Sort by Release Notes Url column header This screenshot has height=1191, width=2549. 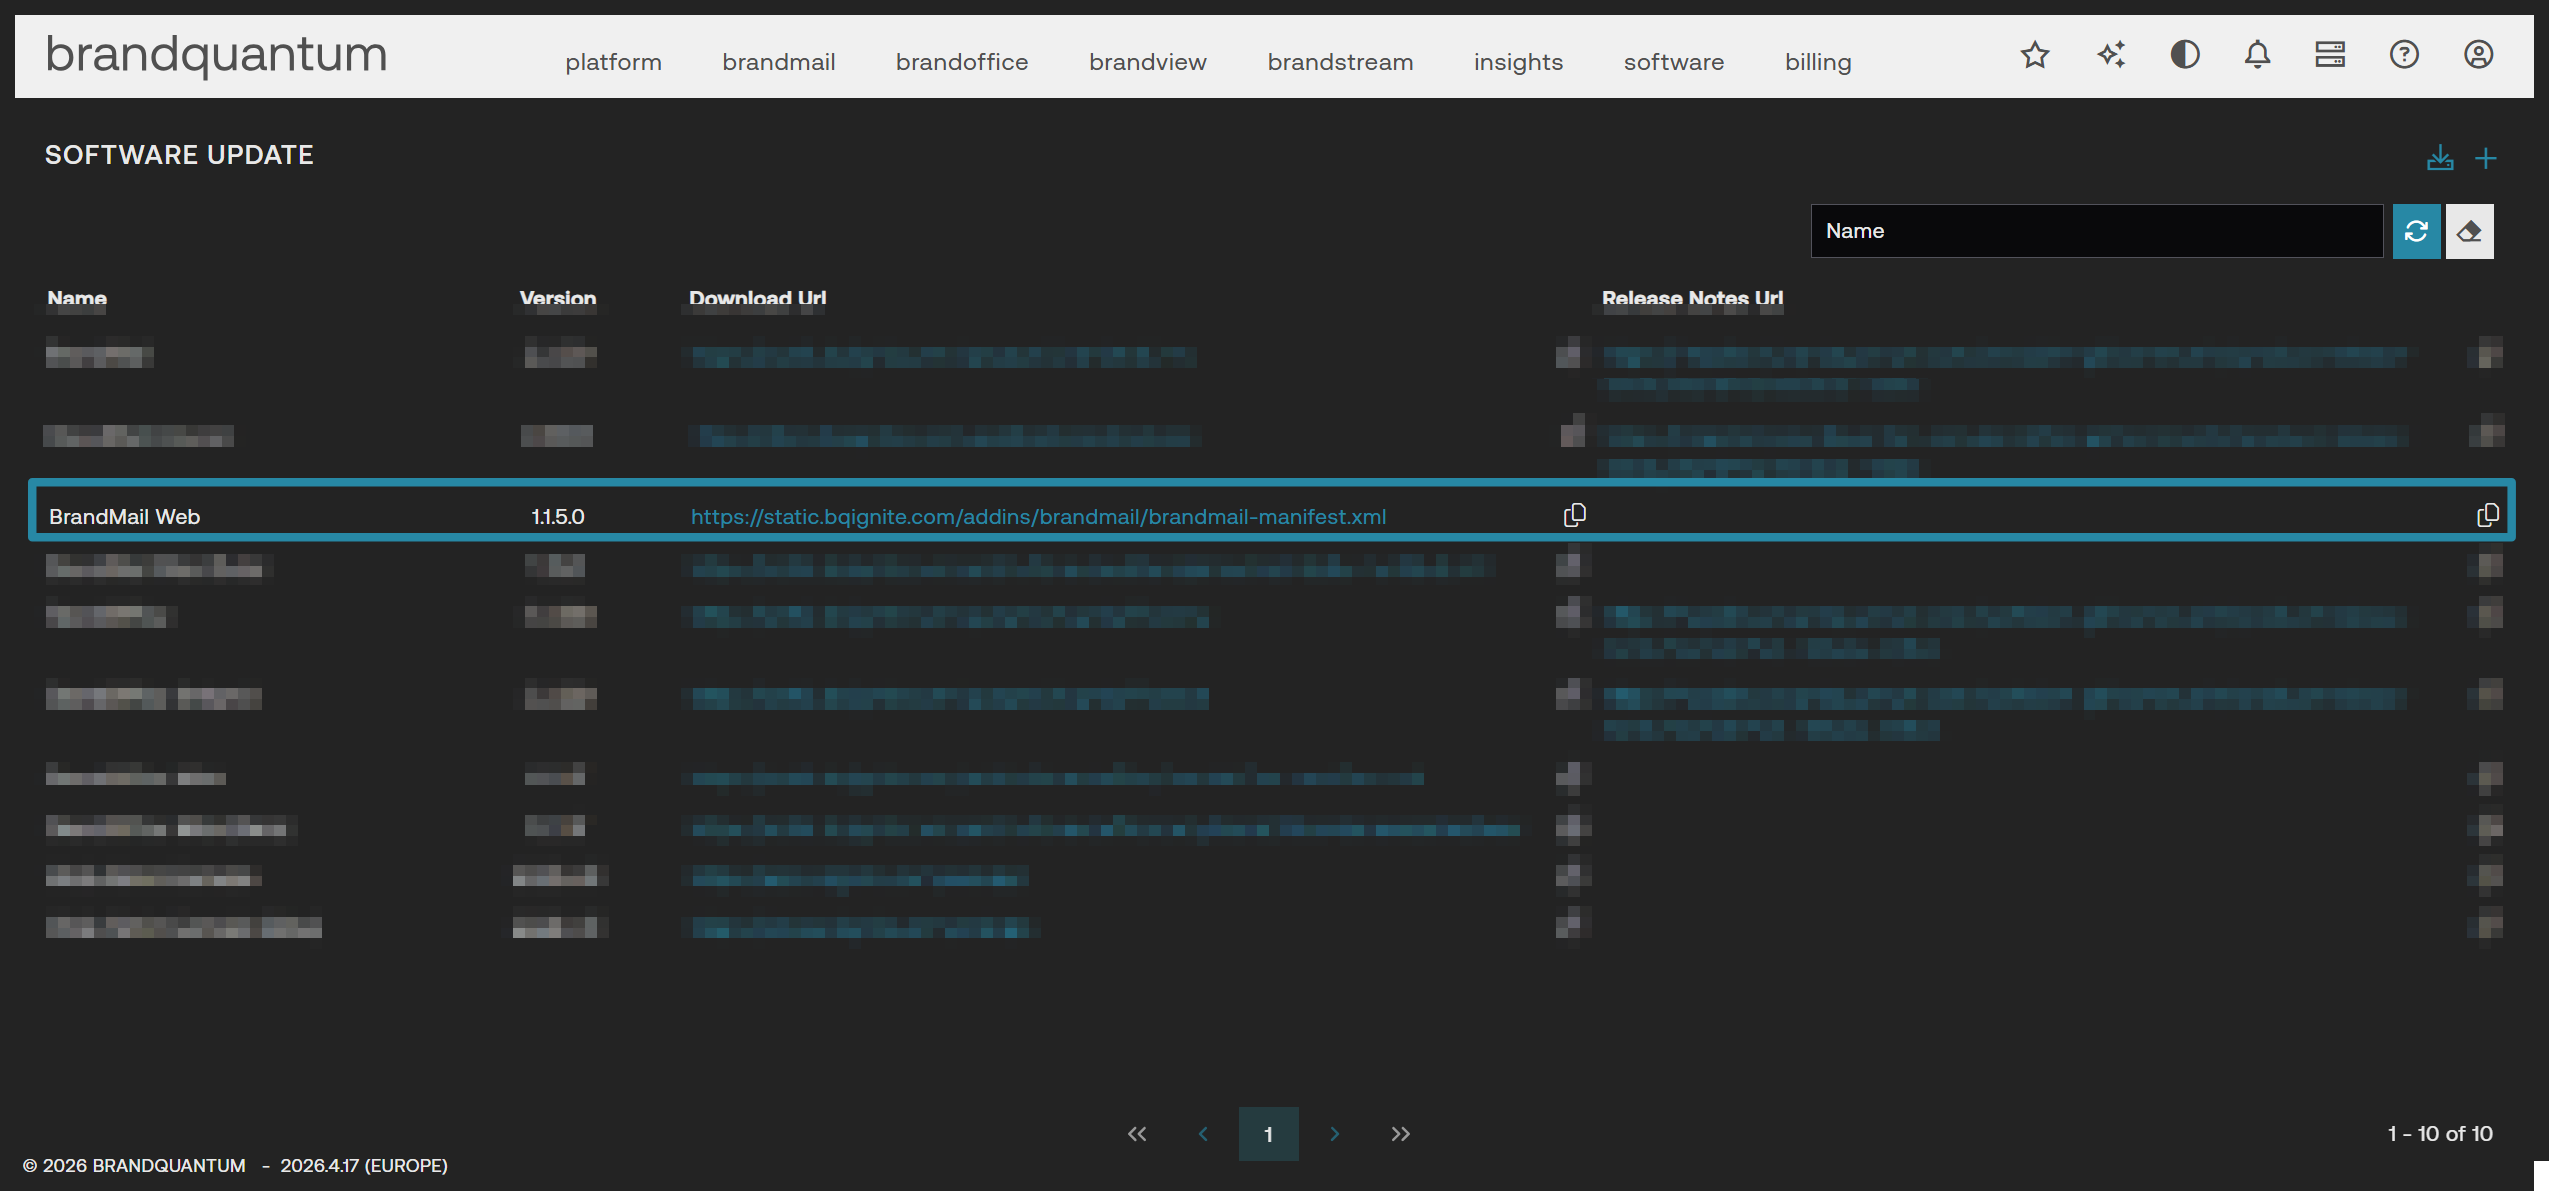[x=1692, y=298]
